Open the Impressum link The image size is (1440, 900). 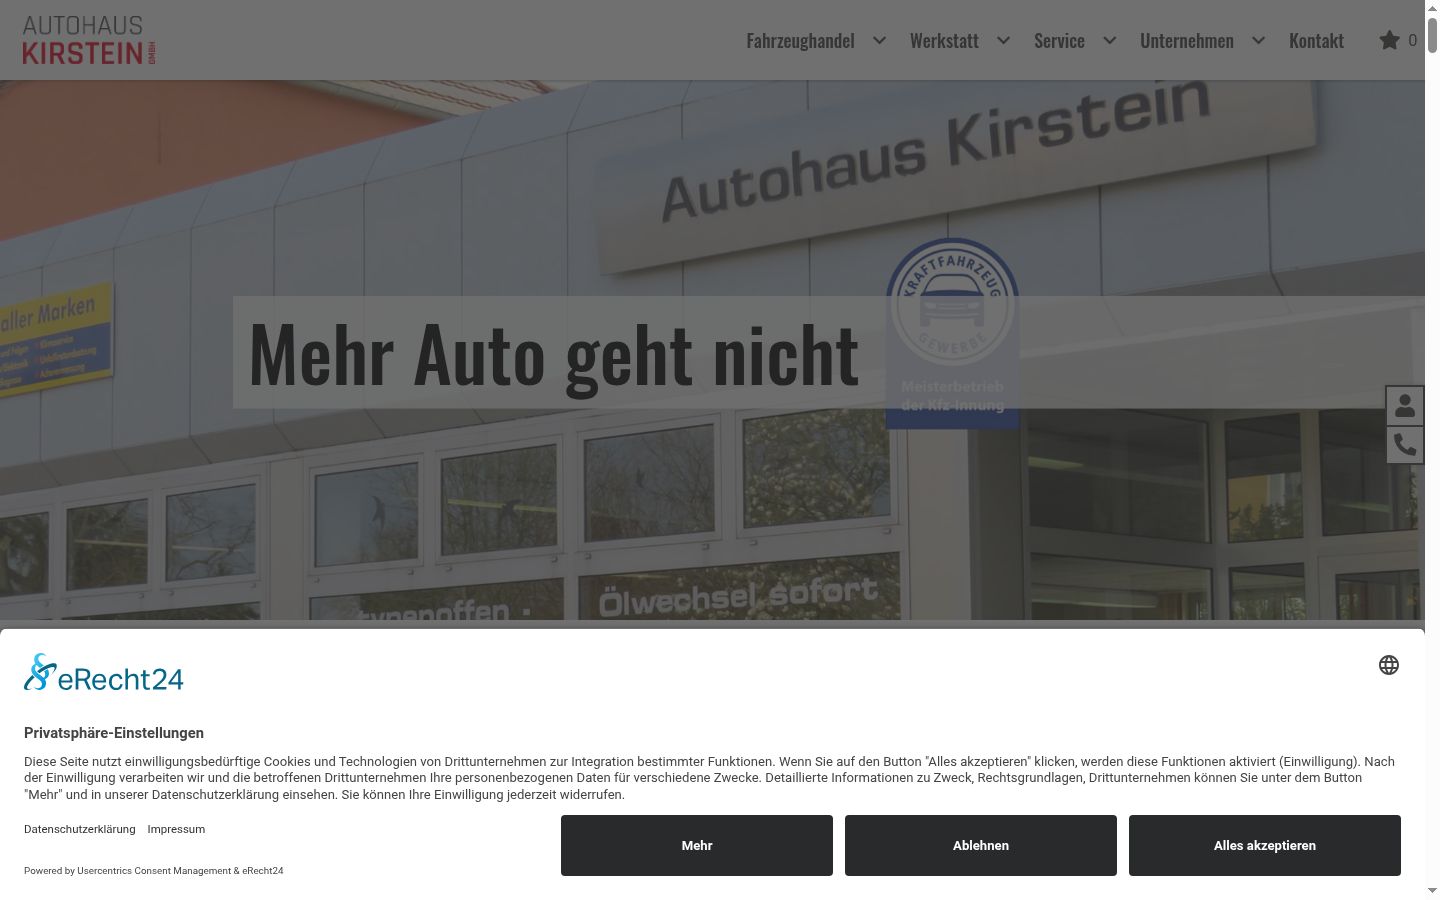click(x=176, y=829)
